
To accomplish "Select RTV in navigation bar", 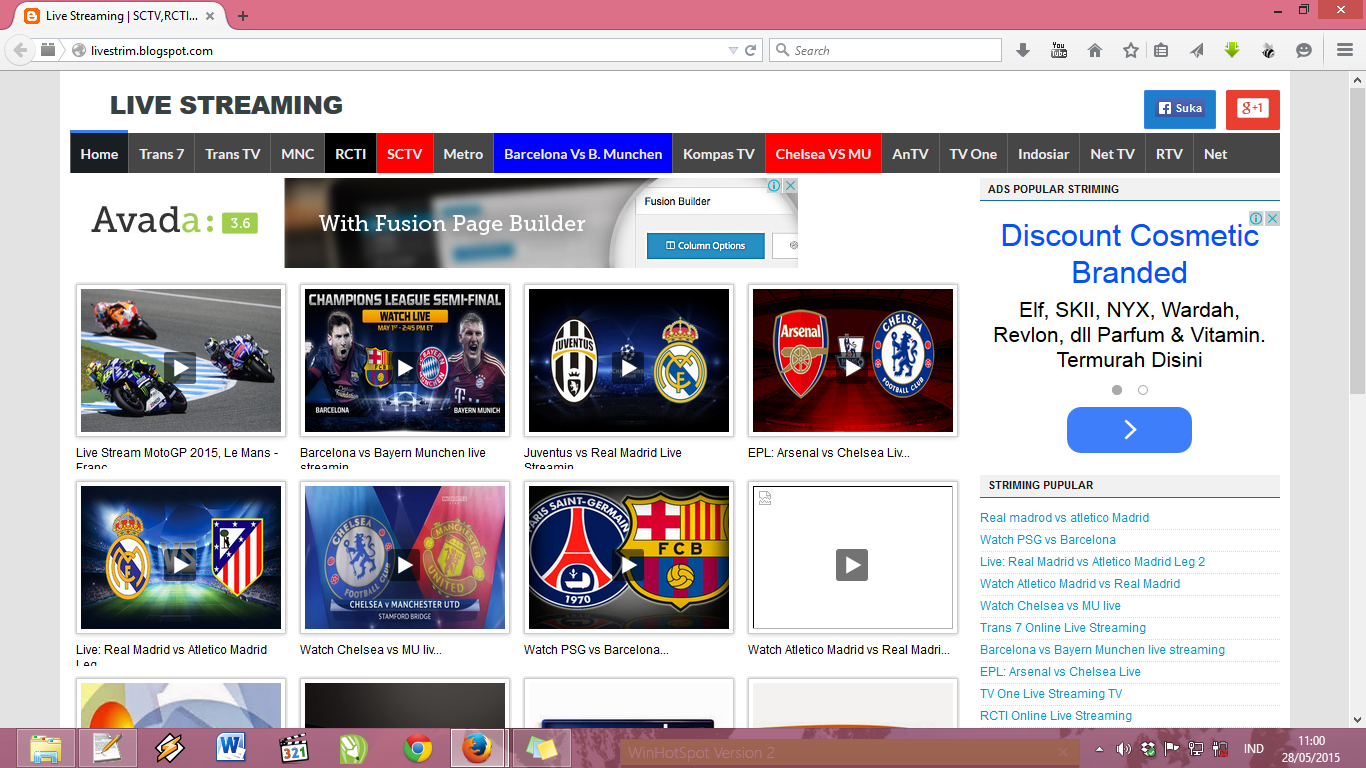I will click(1169, 154).
